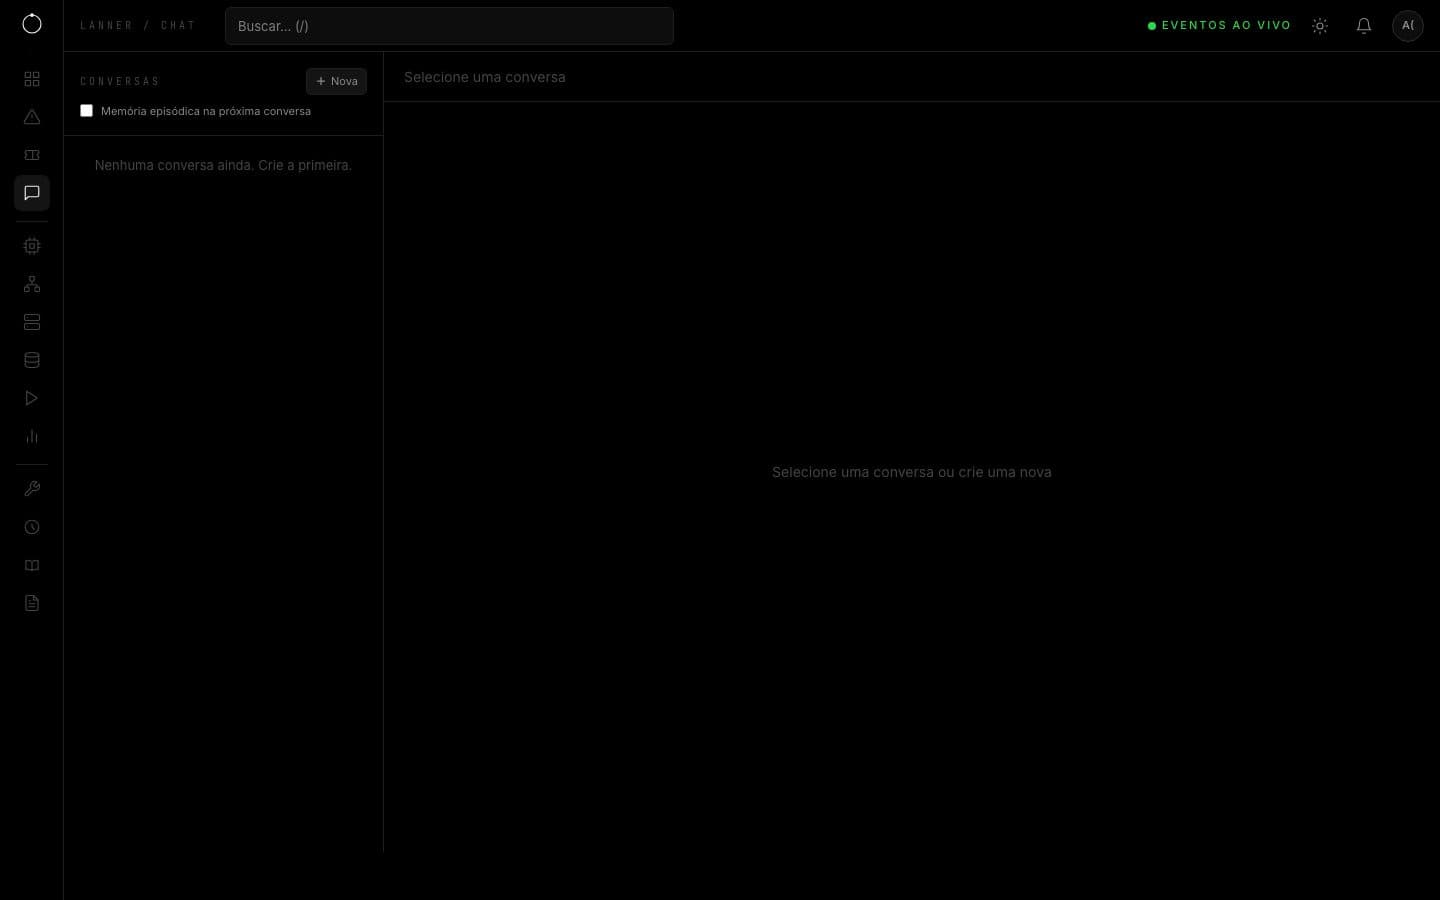Open the dashboard grid icon in sidebar
The height and width of the screenshot is (900, 1440).
(32, 79)
